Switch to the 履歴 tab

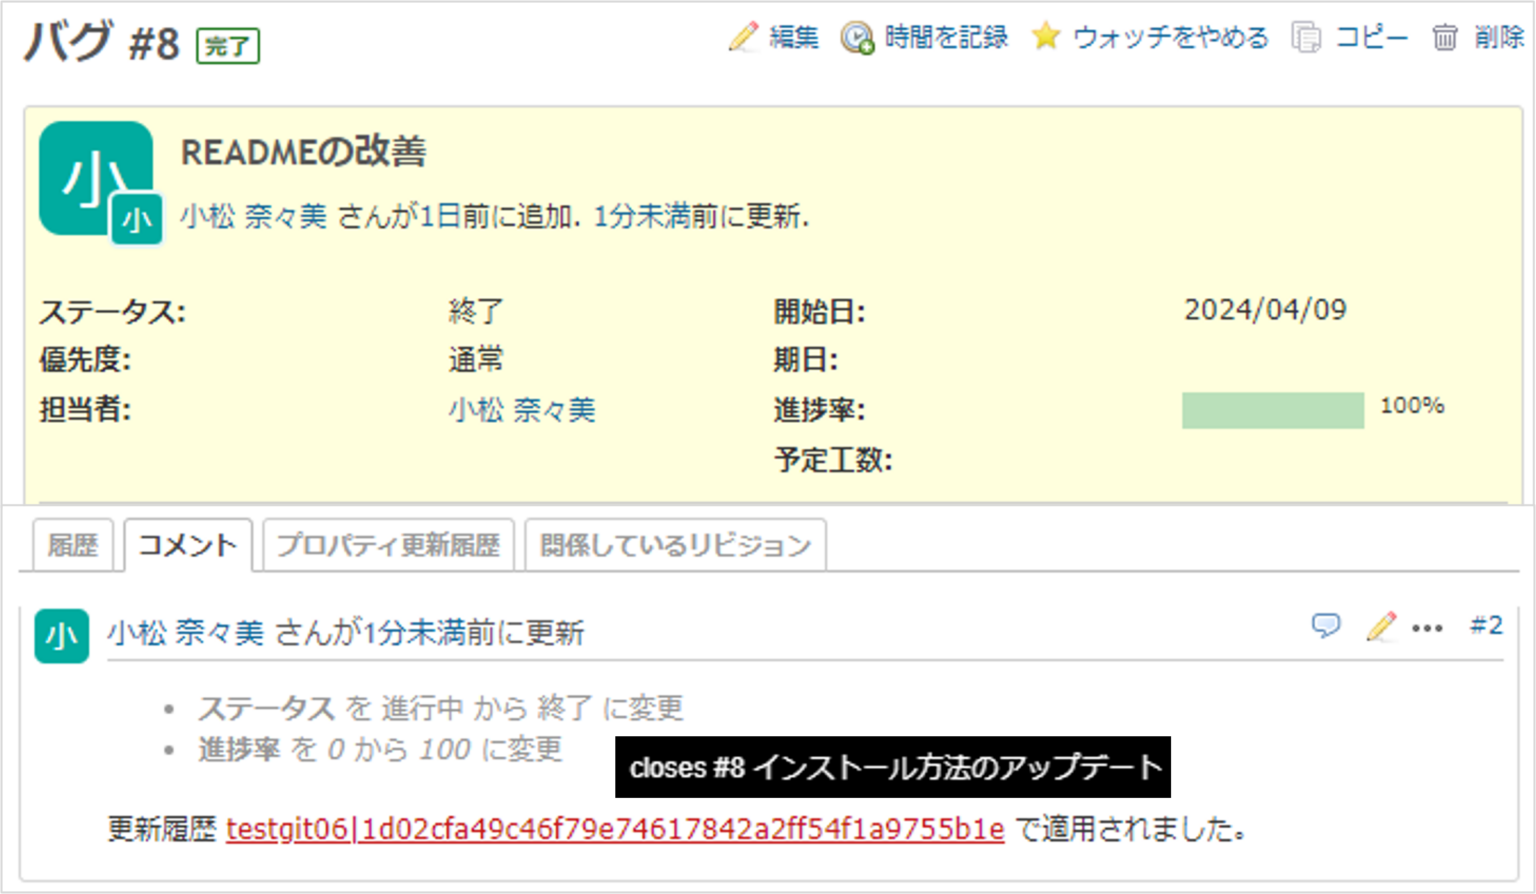72,545
